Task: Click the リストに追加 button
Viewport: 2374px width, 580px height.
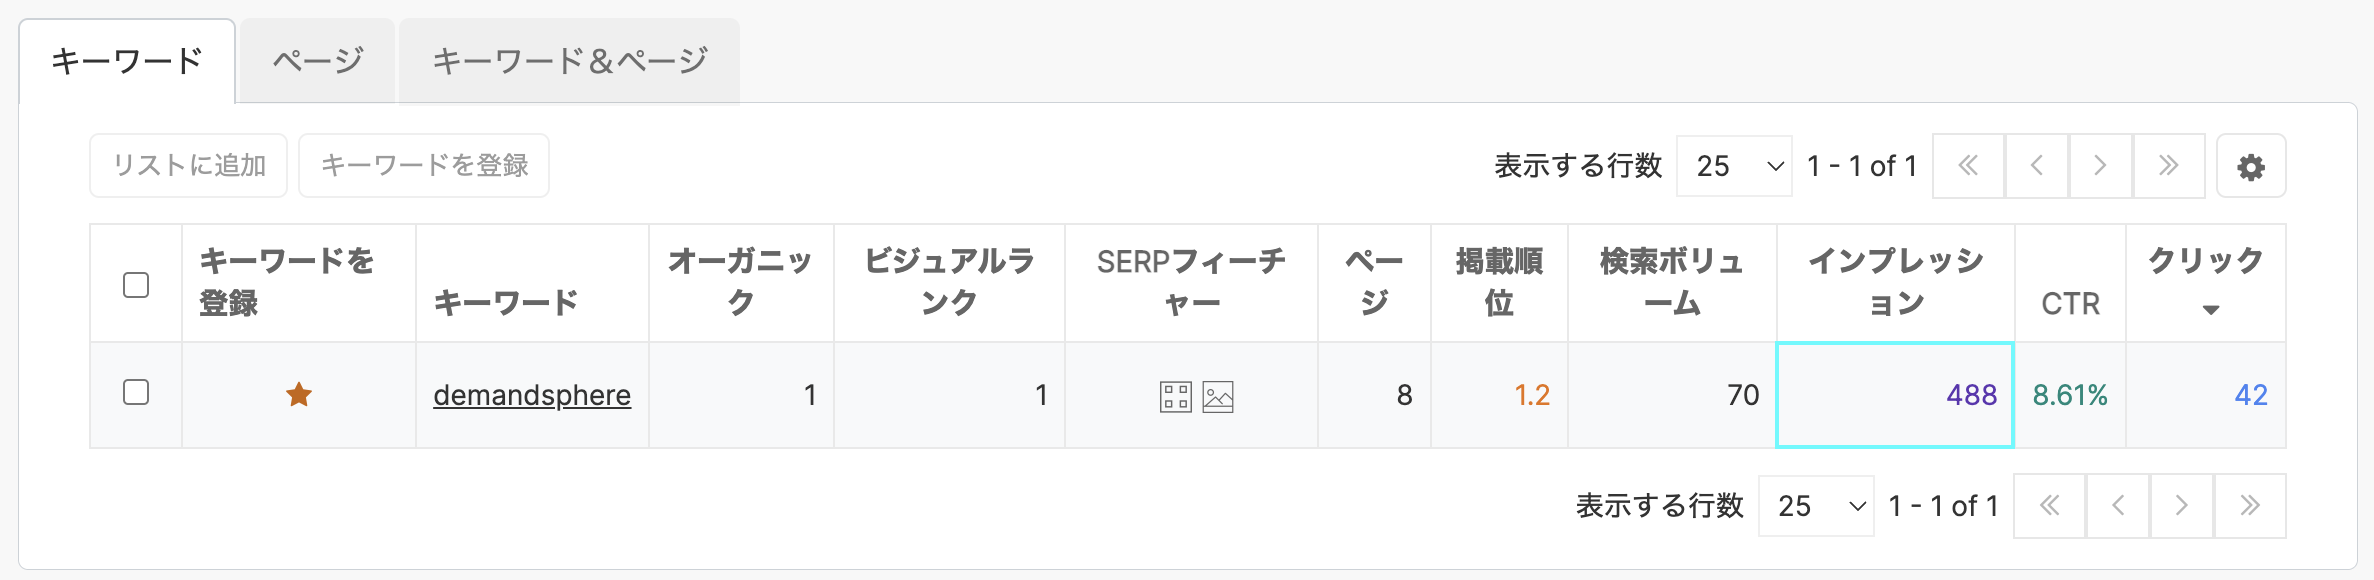Action: (189, 166)
